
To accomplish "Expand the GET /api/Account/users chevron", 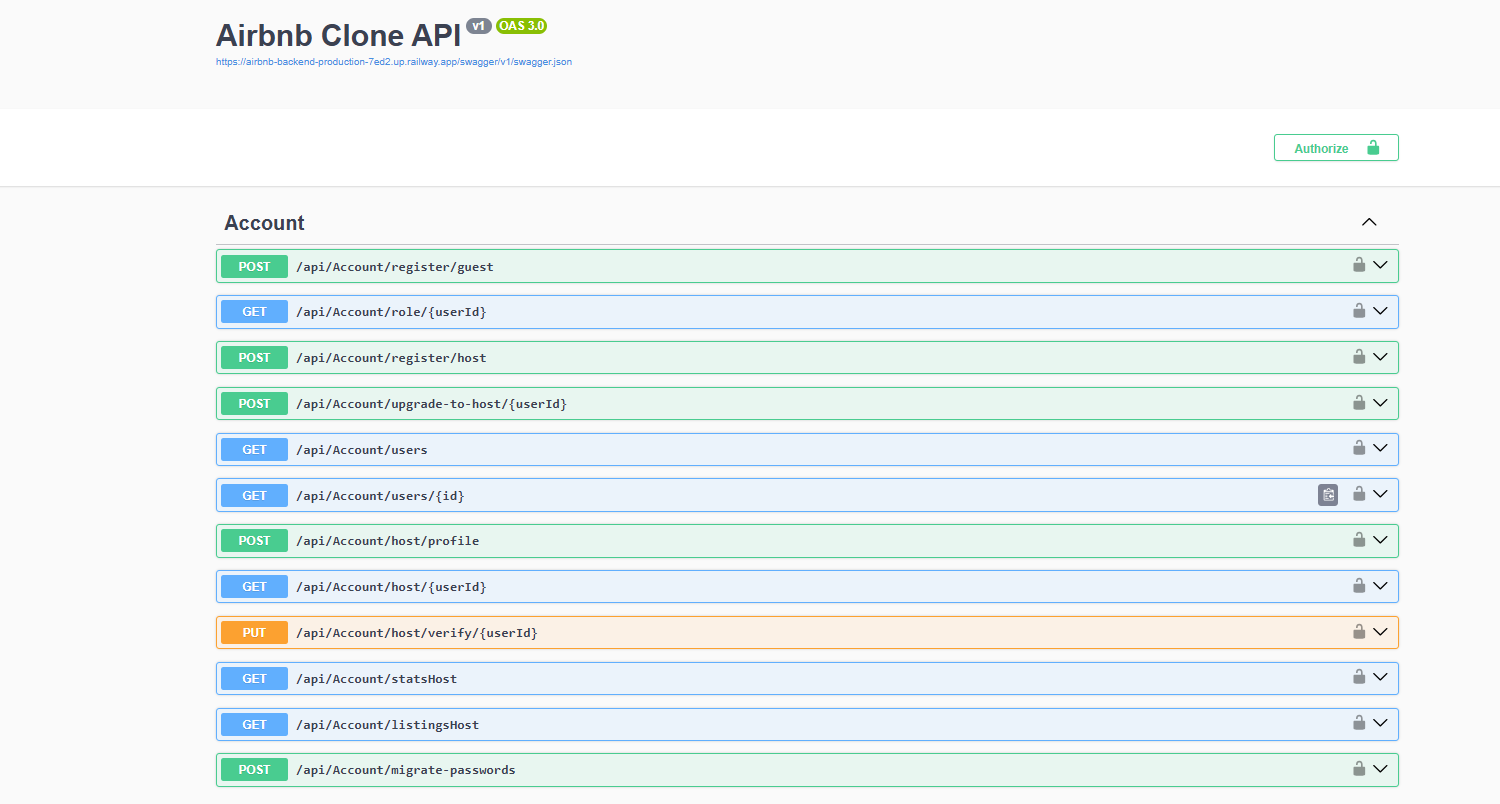I will [x=1381, y=448].
